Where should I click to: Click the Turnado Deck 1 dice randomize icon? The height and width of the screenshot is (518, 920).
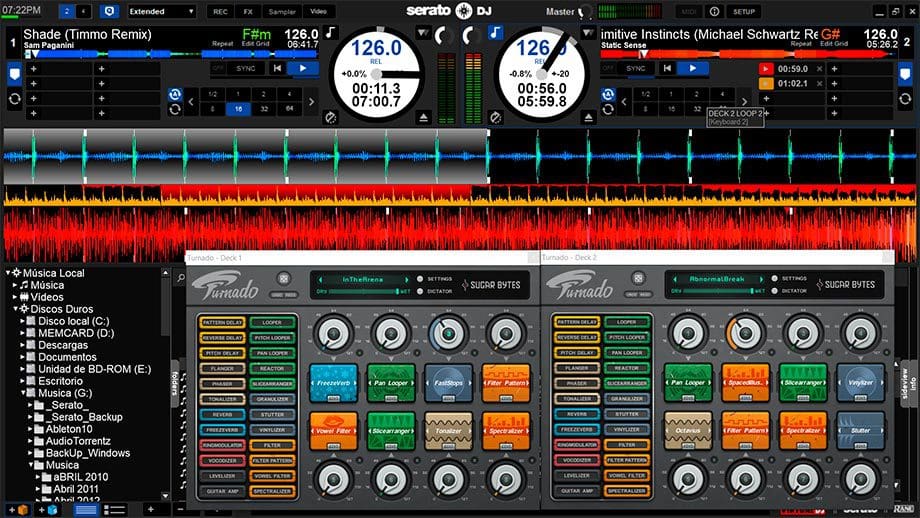click(x=283, y=279)
